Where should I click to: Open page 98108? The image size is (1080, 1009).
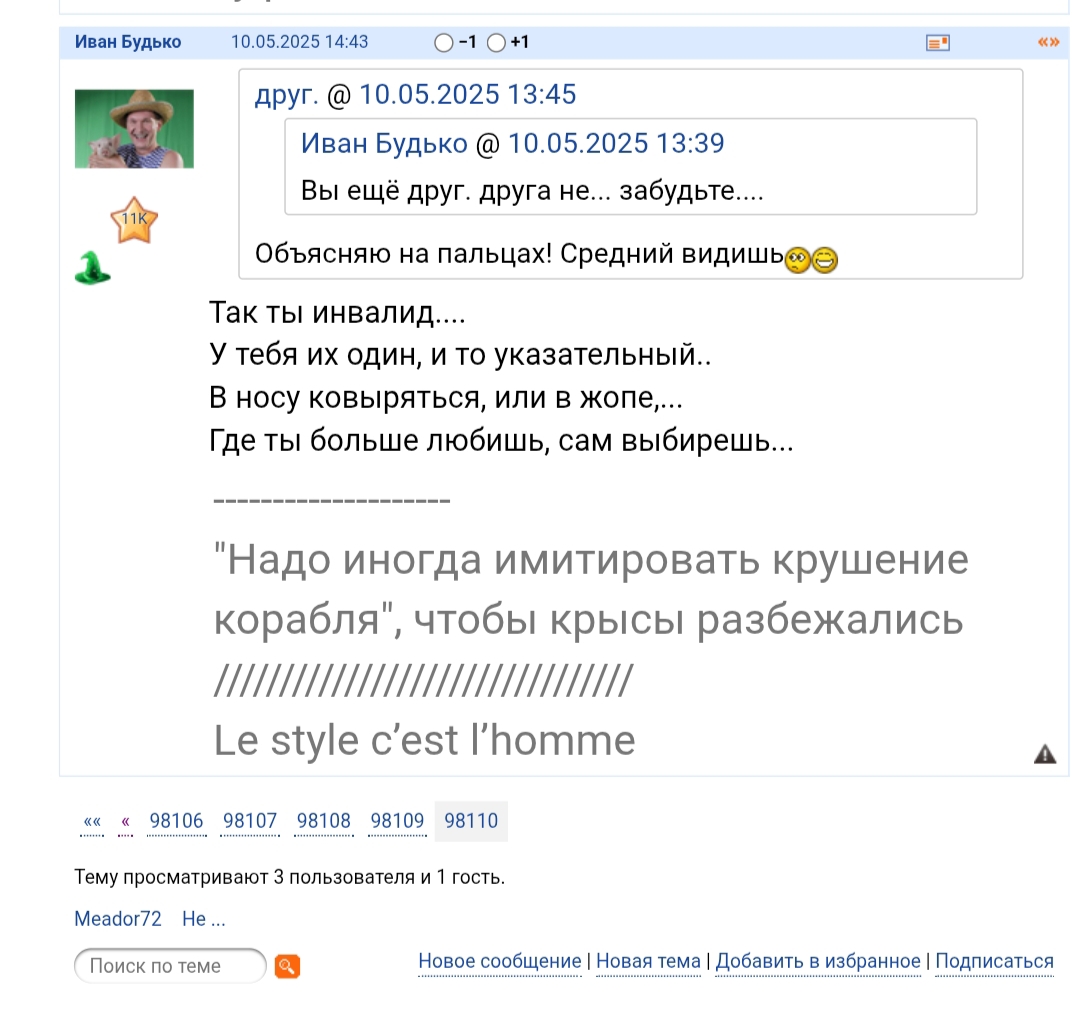(324, 821)
